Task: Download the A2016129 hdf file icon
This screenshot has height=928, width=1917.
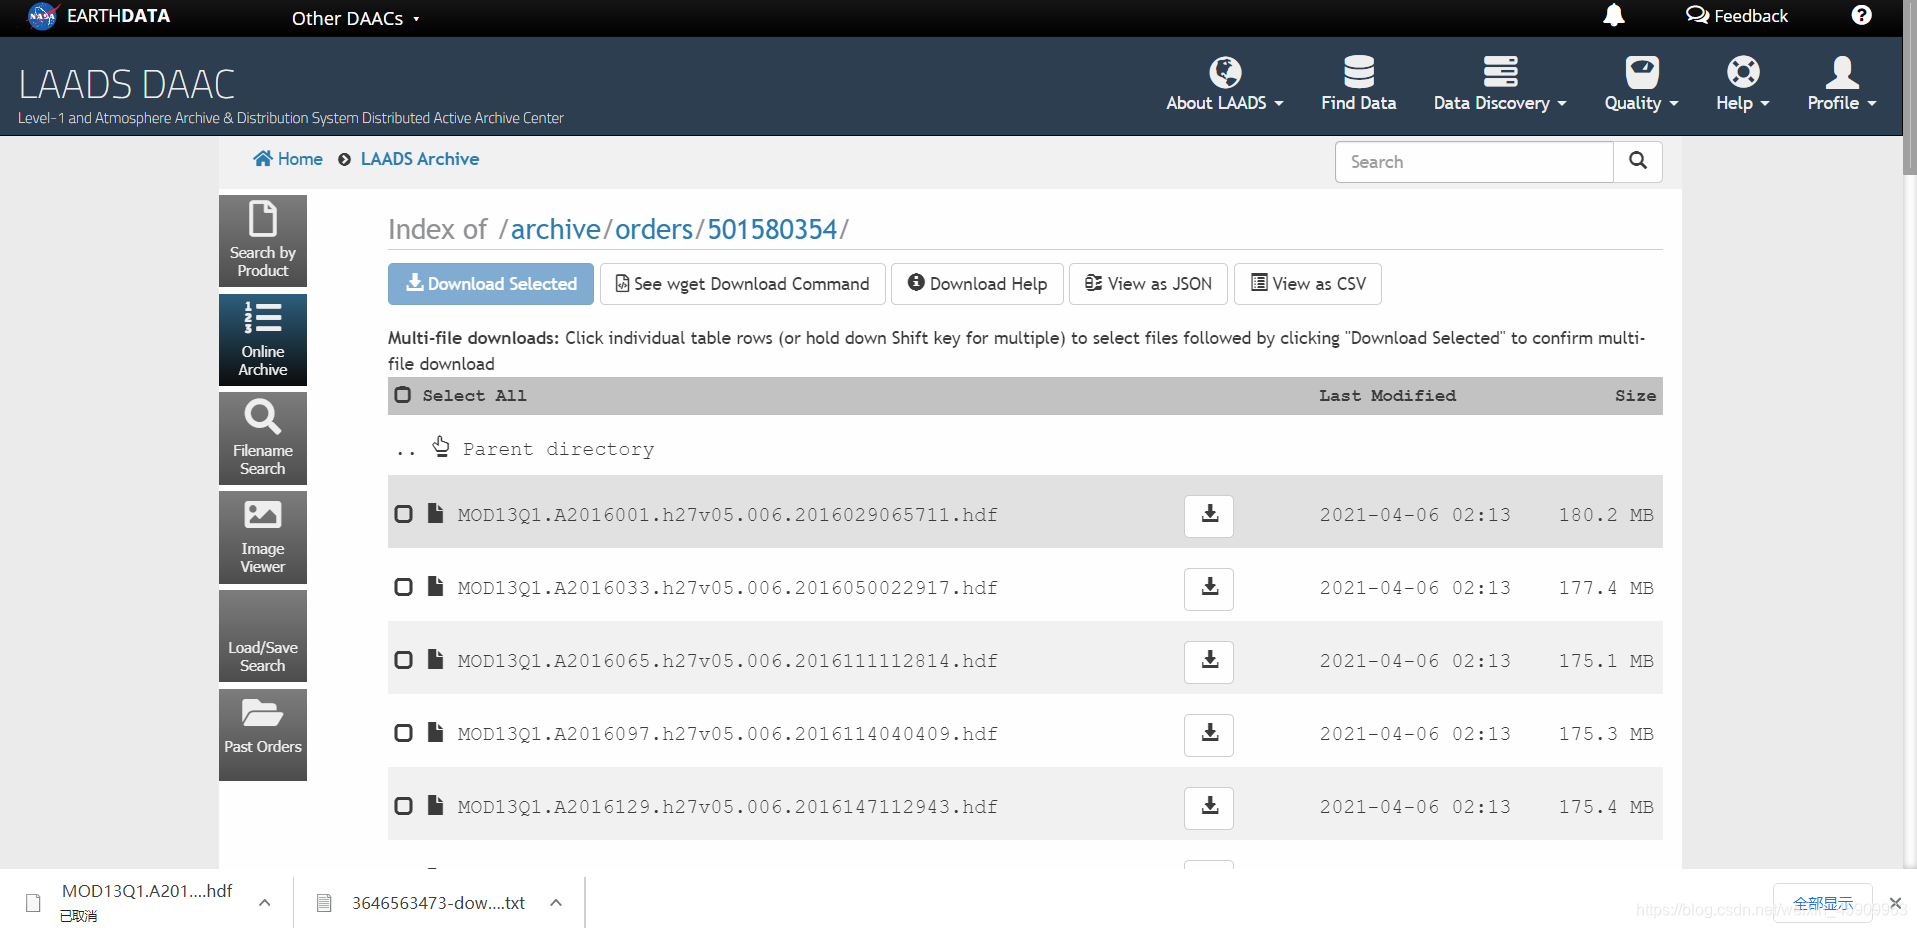Action: [1209, 808]
